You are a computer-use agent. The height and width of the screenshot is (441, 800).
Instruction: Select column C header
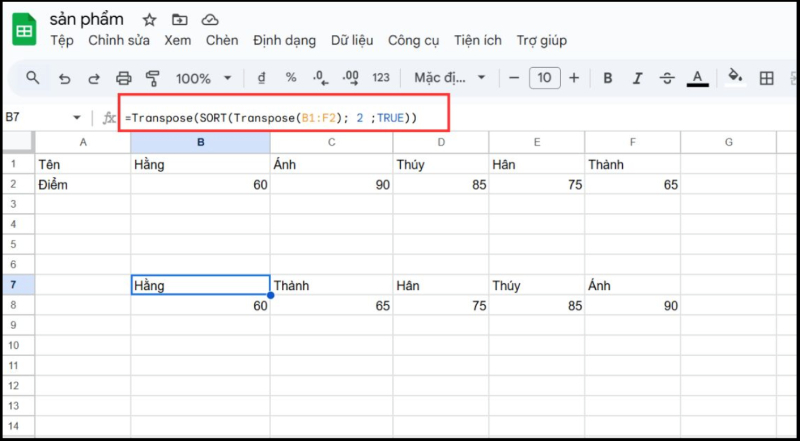332,142
